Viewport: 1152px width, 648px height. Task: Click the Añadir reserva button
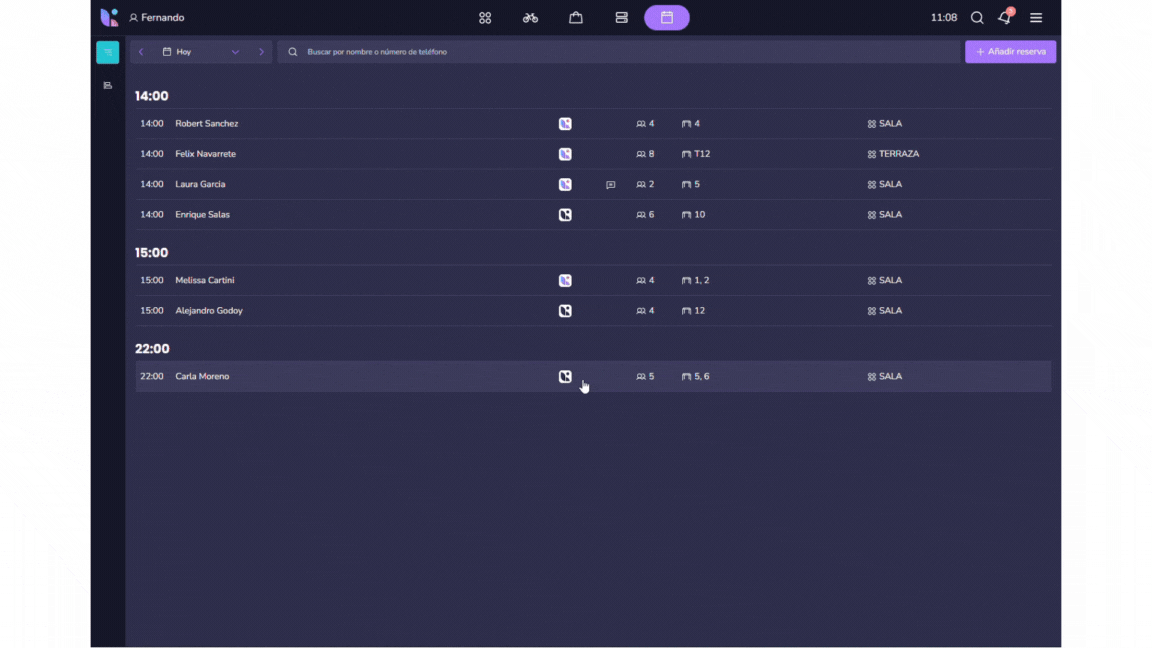point(1010,52)
